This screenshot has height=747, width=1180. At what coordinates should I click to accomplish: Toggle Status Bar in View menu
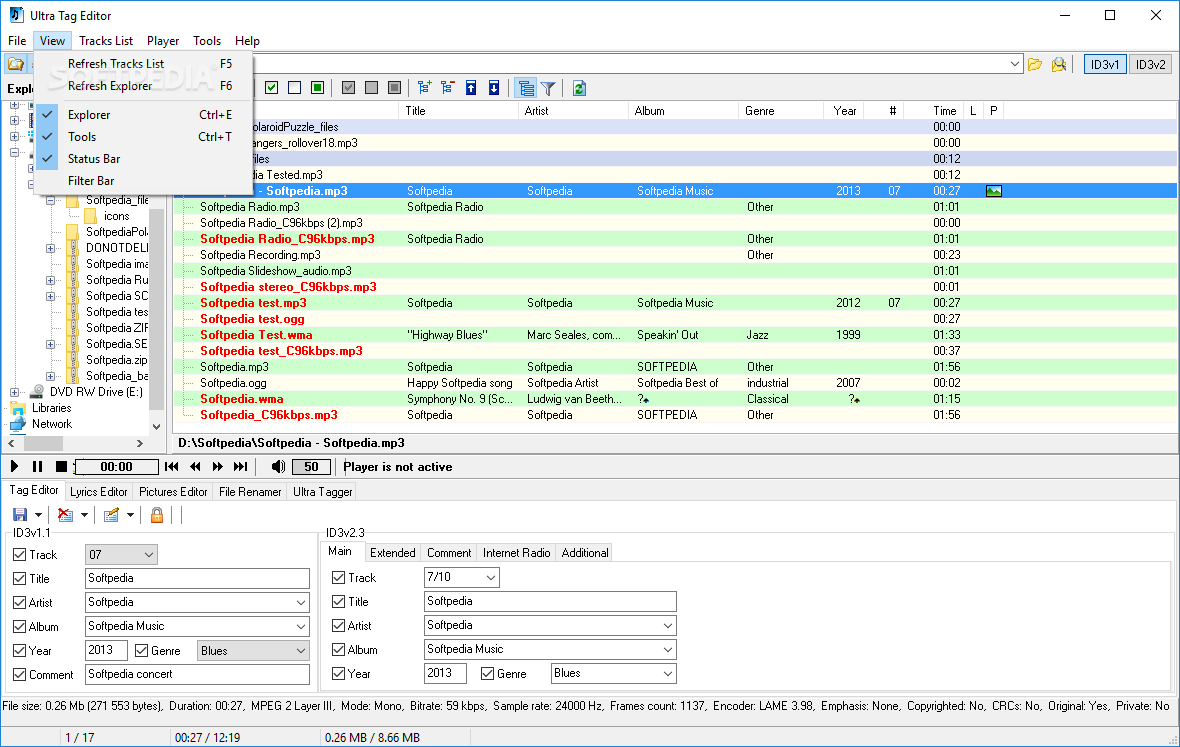click(x=143, y=159)
